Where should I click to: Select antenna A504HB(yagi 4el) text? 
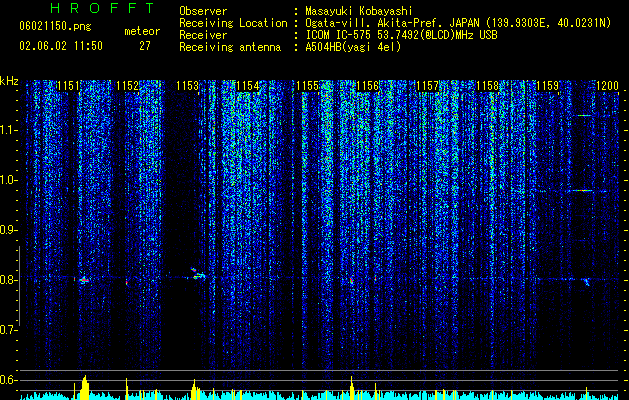coord(353,47)
